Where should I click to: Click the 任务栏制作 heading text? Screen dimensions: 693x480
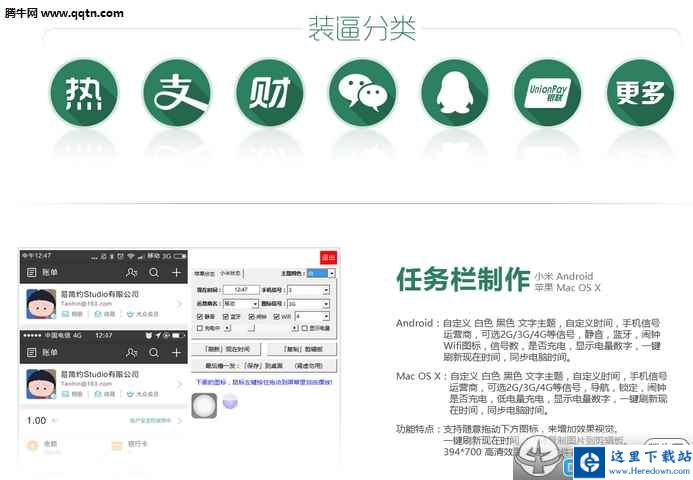click(463, 279)
